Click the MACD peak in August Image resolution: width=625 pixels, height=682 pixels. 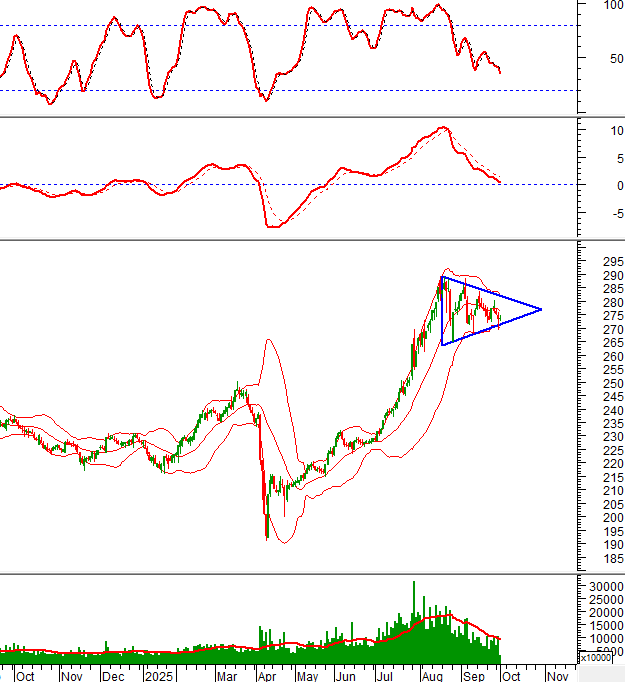point(442,129)
